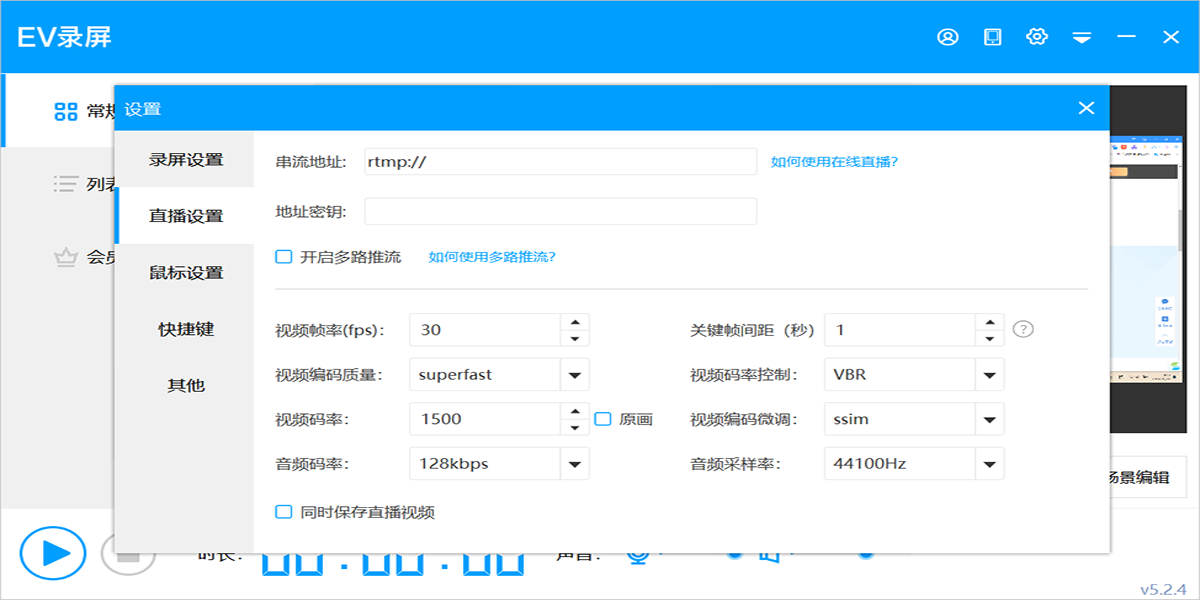1200x600 pixels.
Task: Expand the 音频采样率 44100Hz dropdown
Action: [989, 464]
